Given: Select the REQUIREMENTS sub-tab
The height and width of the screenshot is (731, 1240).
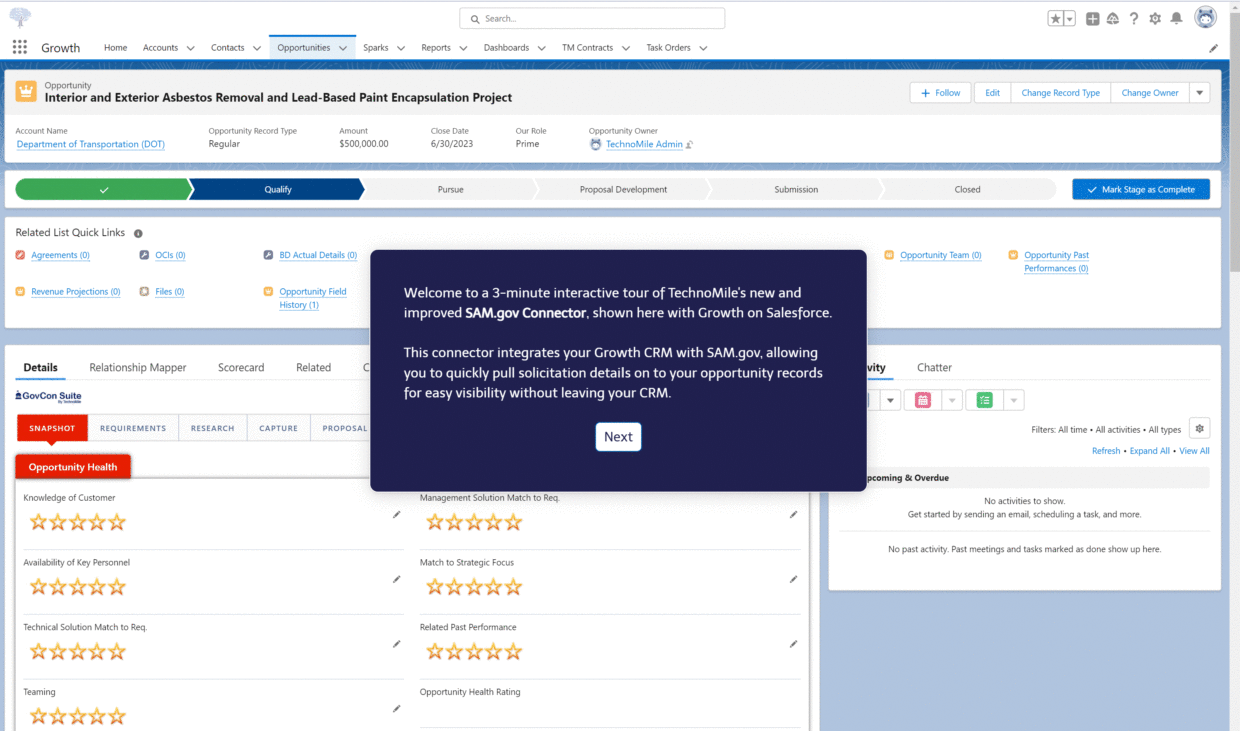Looking at the screenshot, I should tap(133, 428).
